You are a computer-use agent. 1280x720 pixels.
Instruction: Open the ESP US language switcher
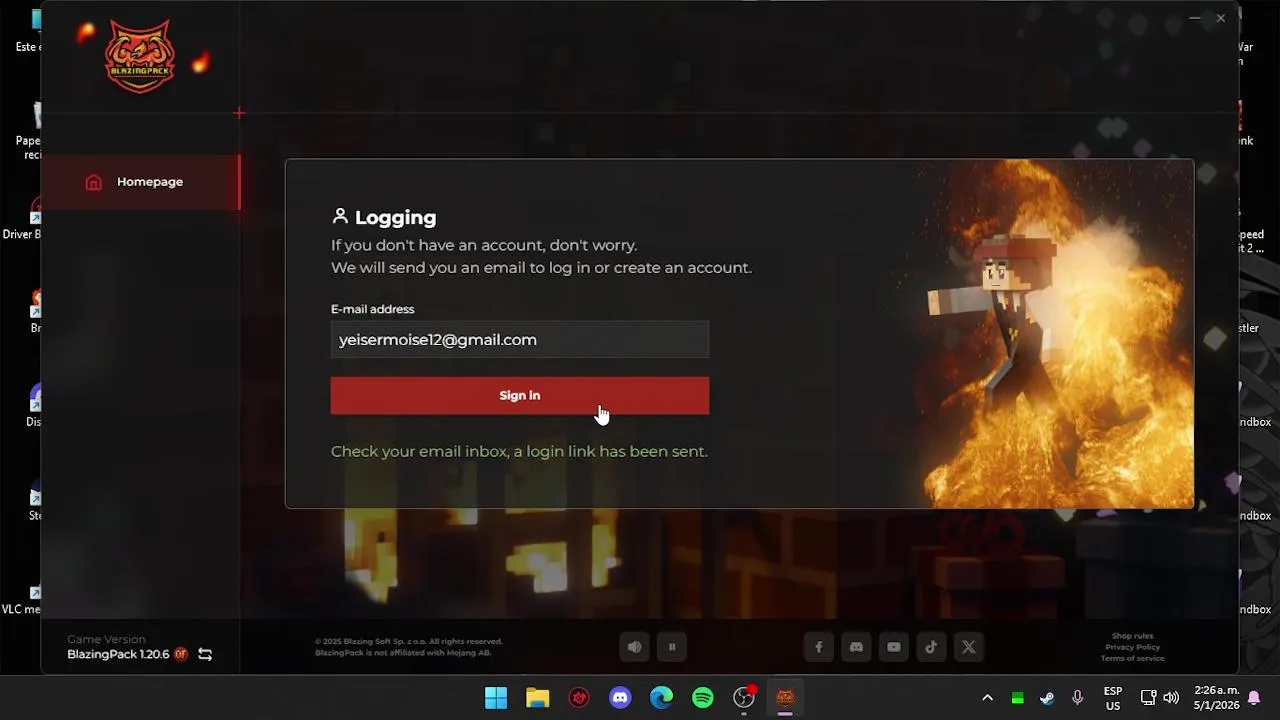pyautogui.click(x=1113, y=698)
